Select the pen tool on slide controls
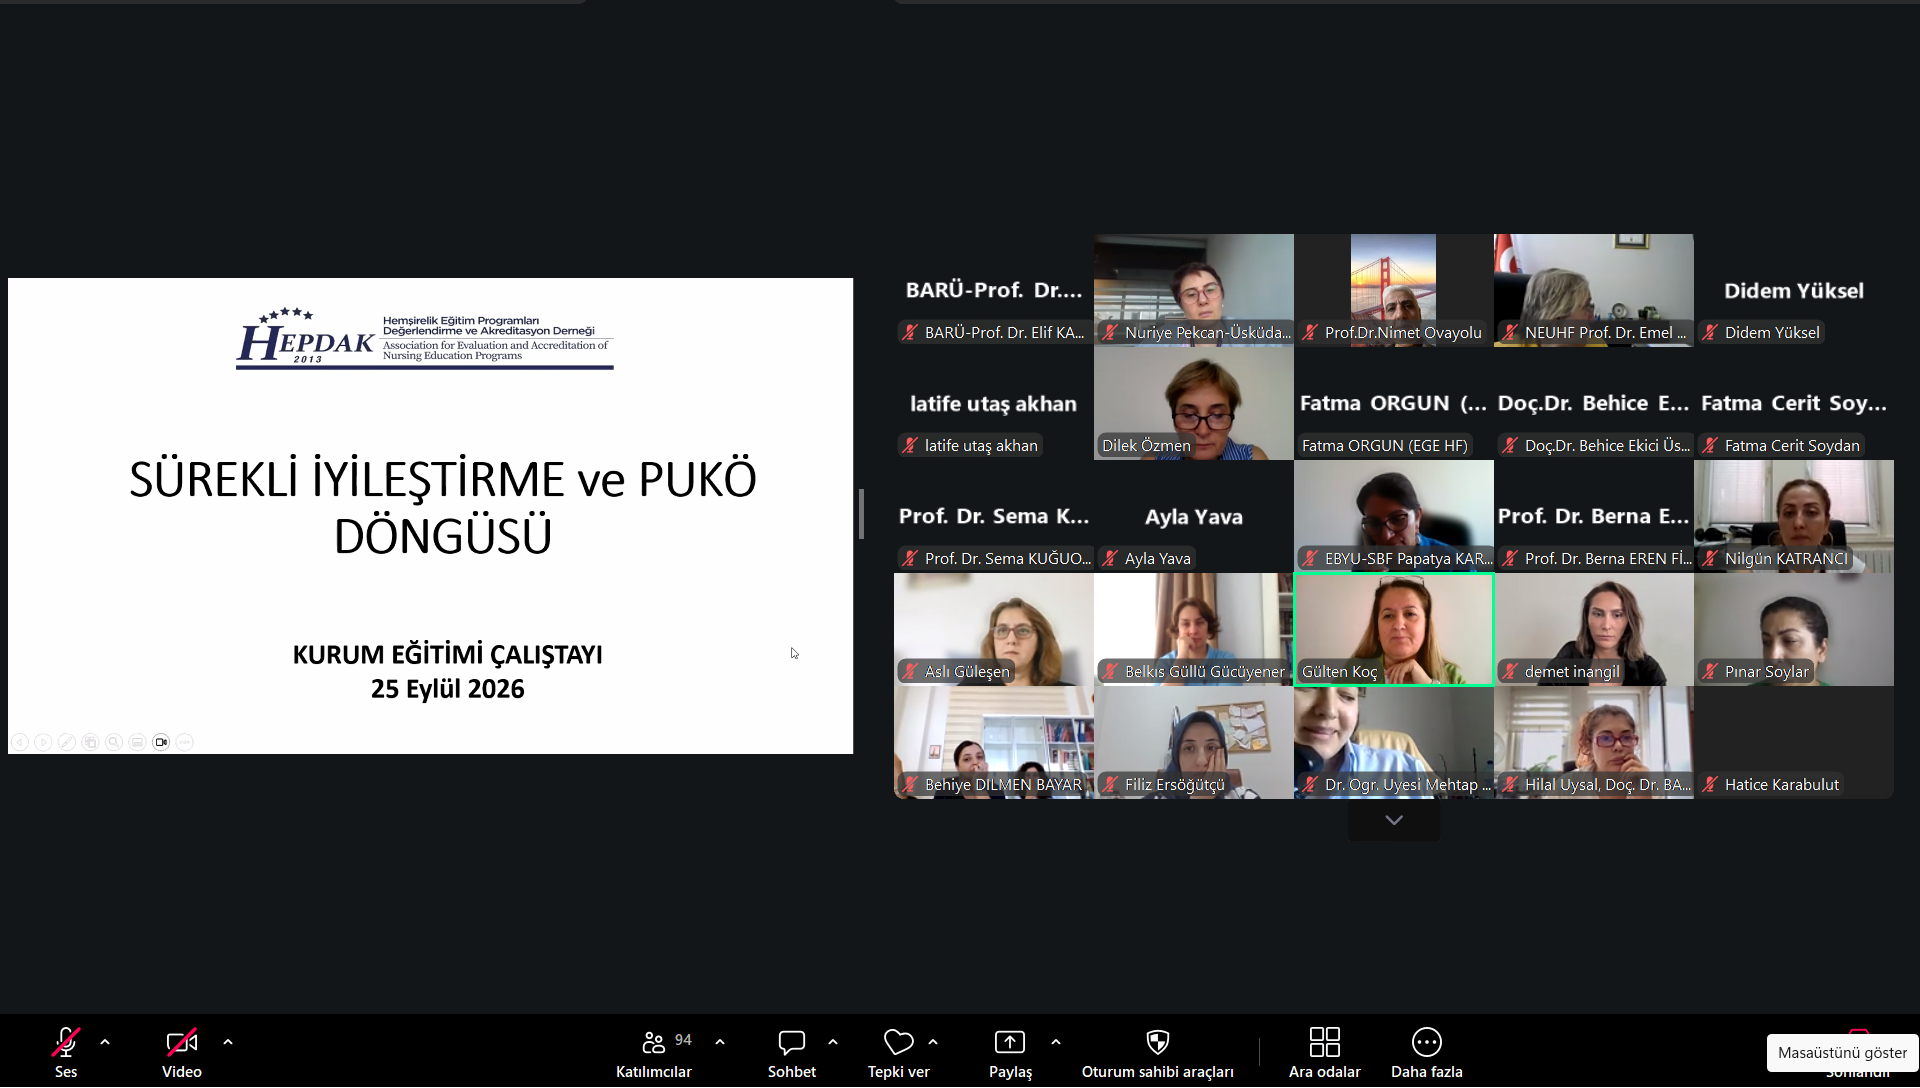The image size is (1920, 1088). point(67,742)
